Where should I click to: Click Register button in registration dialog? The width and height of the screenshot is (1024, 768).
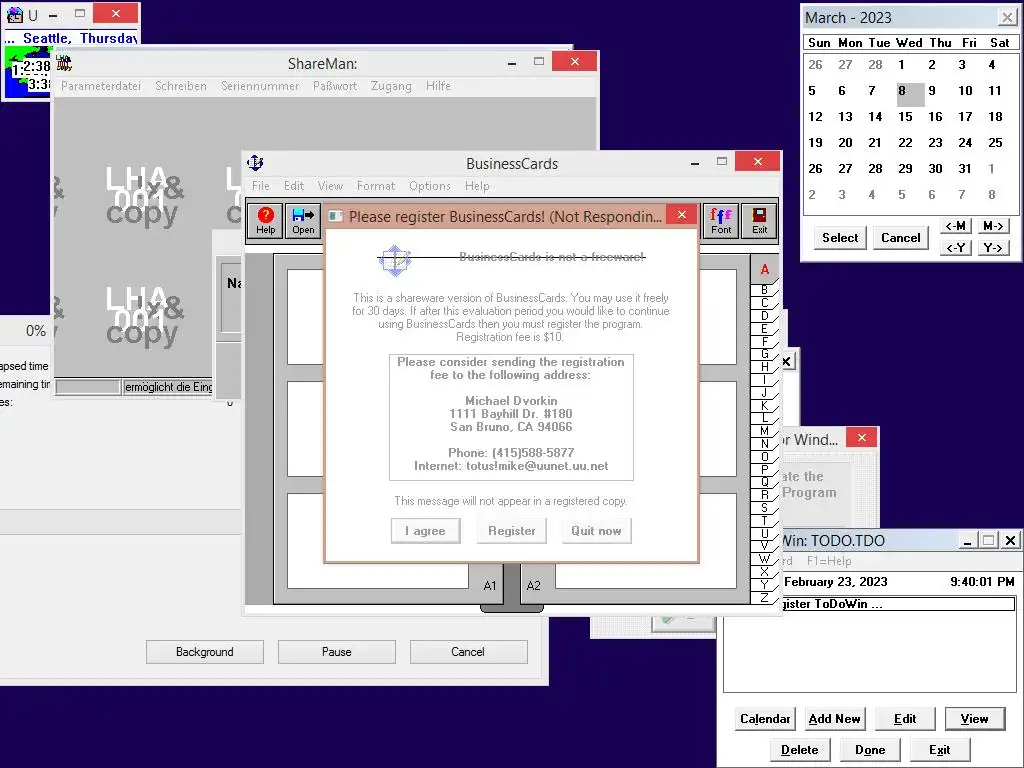click(511, 530)
